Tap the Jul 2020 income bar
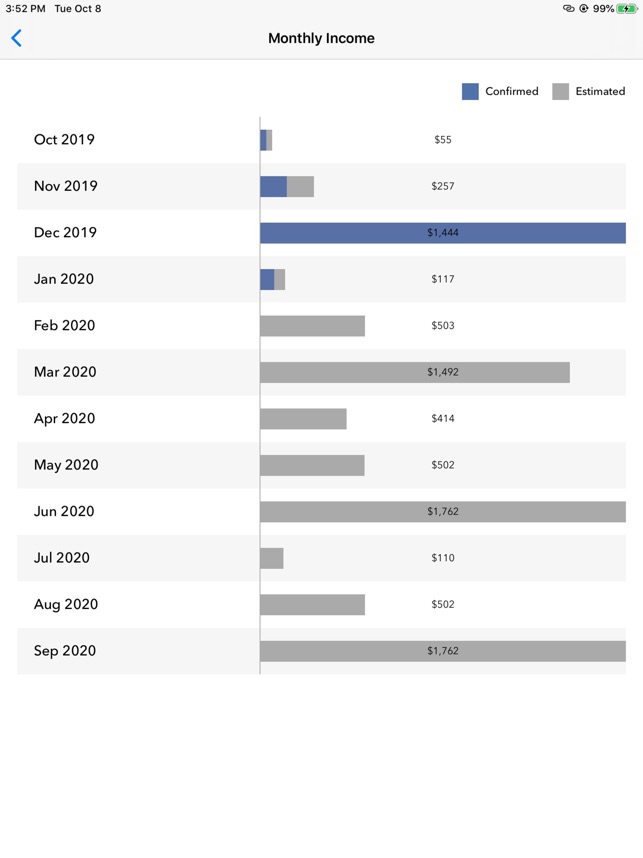 (x=271, y=558)
